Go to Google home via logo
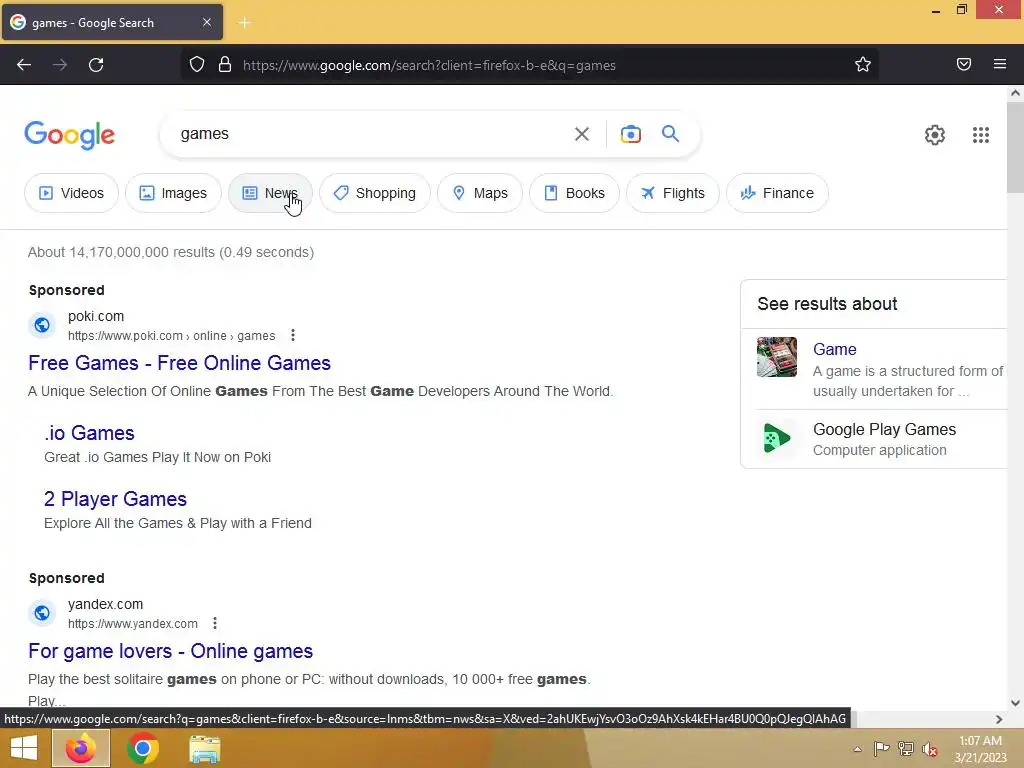Image resolution: width=1024 pixels, height=768 pixels. point(70,135)
